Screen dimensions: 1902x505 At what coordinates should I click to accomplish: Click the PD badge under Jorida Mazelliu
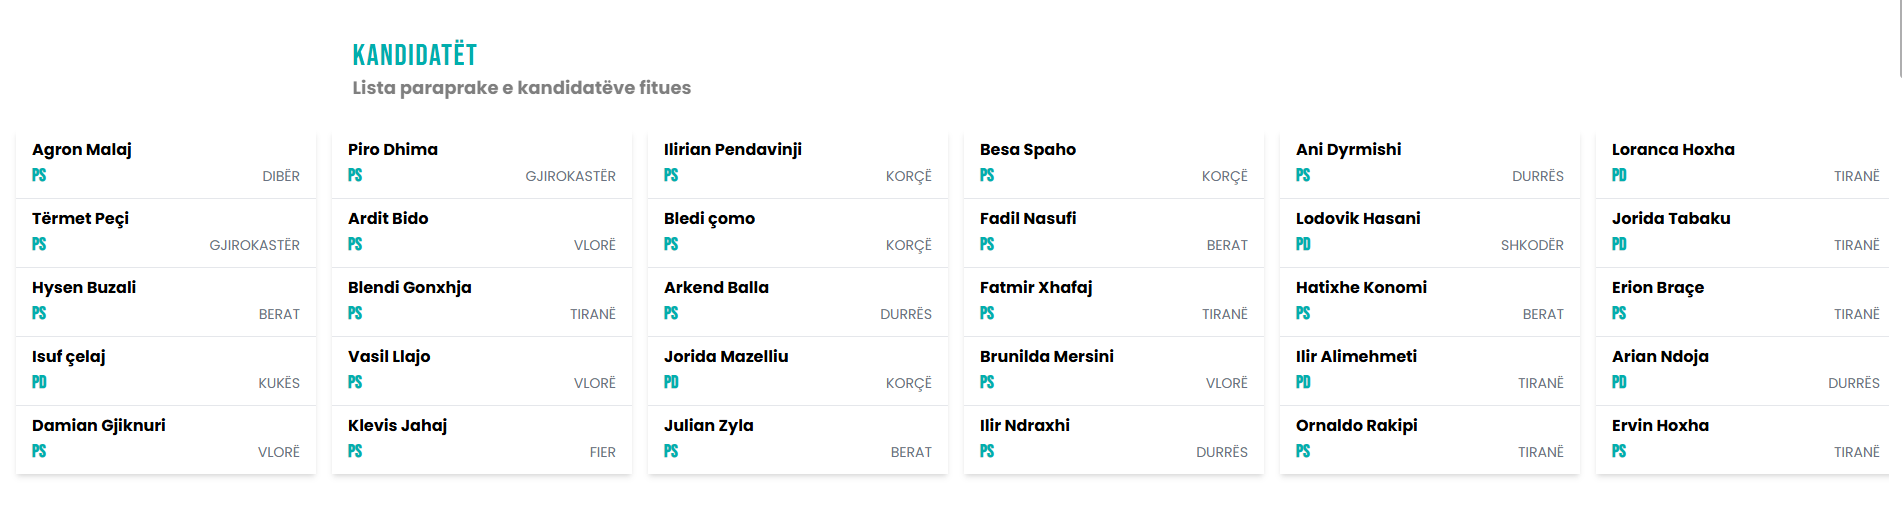(671, 383)
